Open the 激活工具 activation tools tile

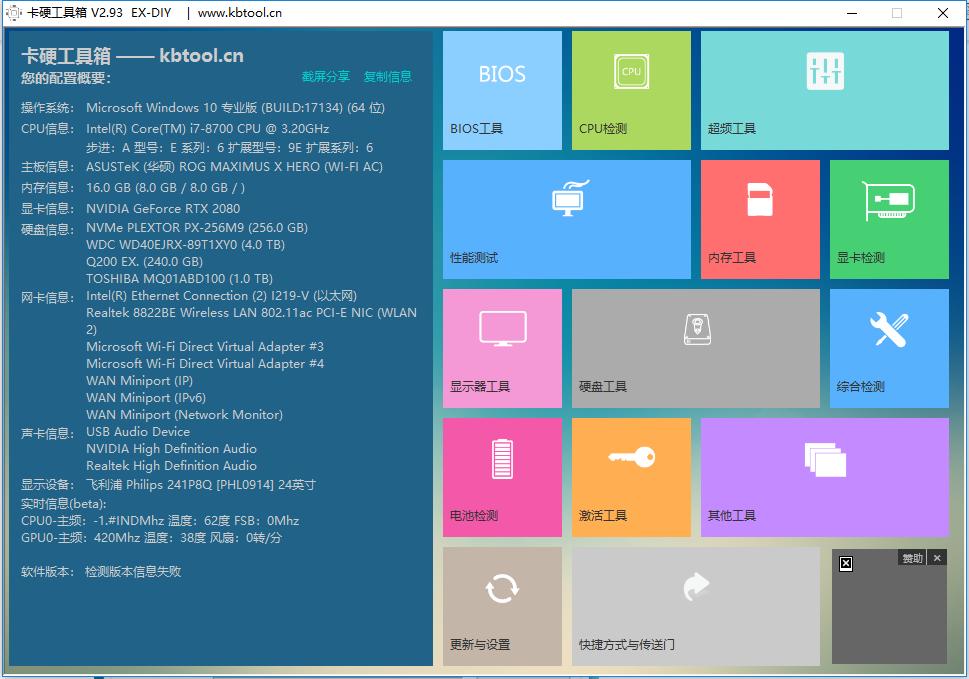(630, 477)
